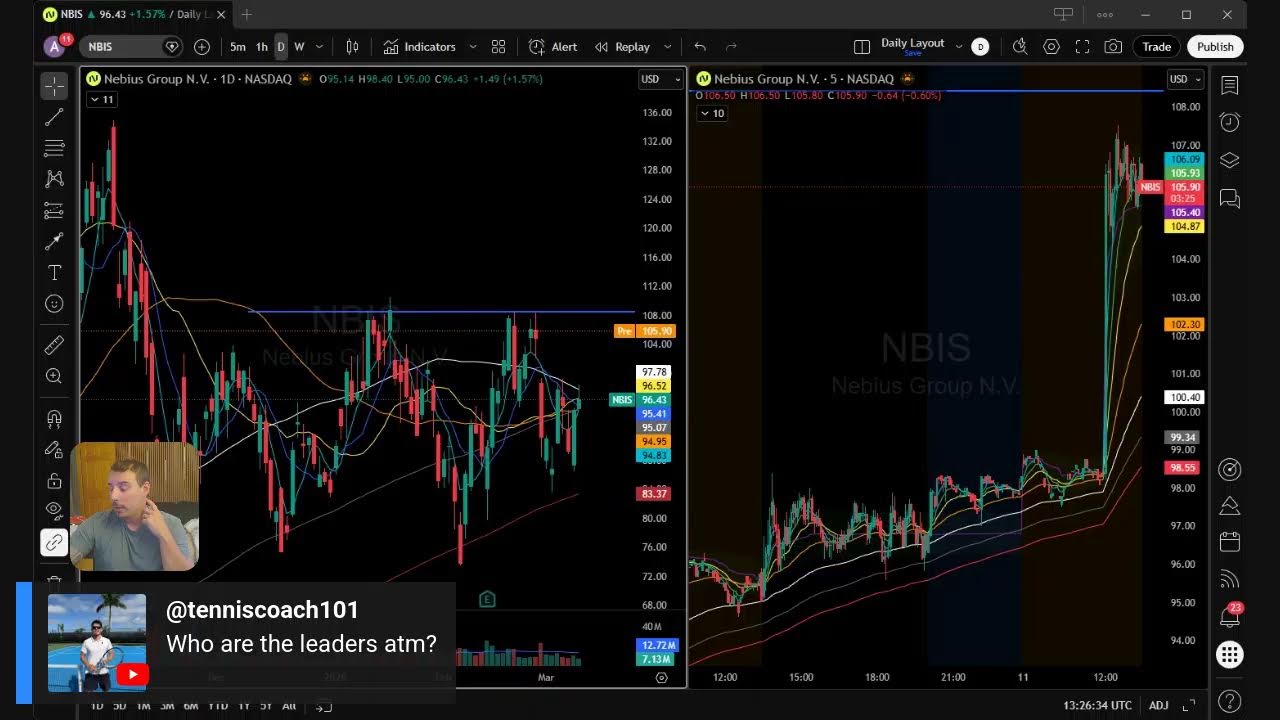Expand the layout management chevron

[959, 47]
